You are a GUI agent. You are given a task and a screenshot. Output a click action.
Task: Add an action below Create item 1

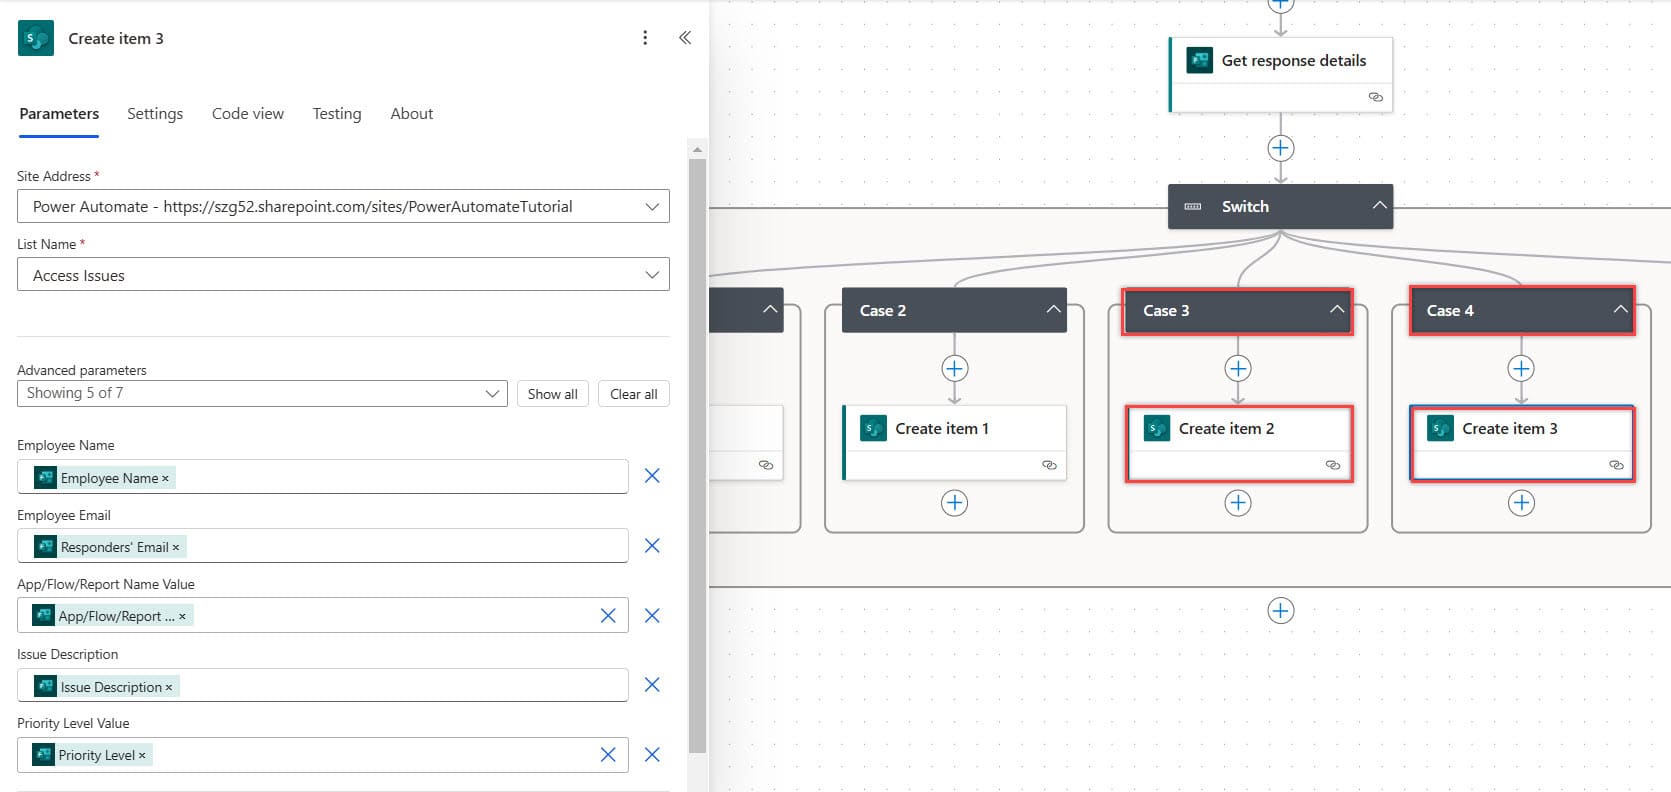[955, 502]
